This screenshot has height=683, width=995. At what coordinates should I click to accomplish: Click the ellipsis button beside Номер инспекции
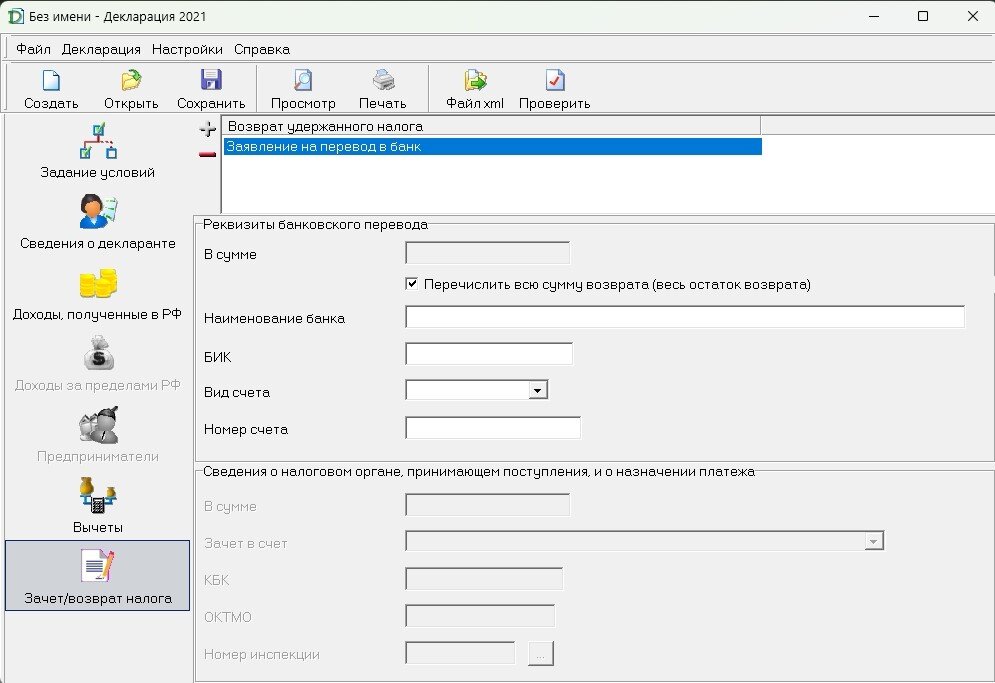(x=541, y=653)
